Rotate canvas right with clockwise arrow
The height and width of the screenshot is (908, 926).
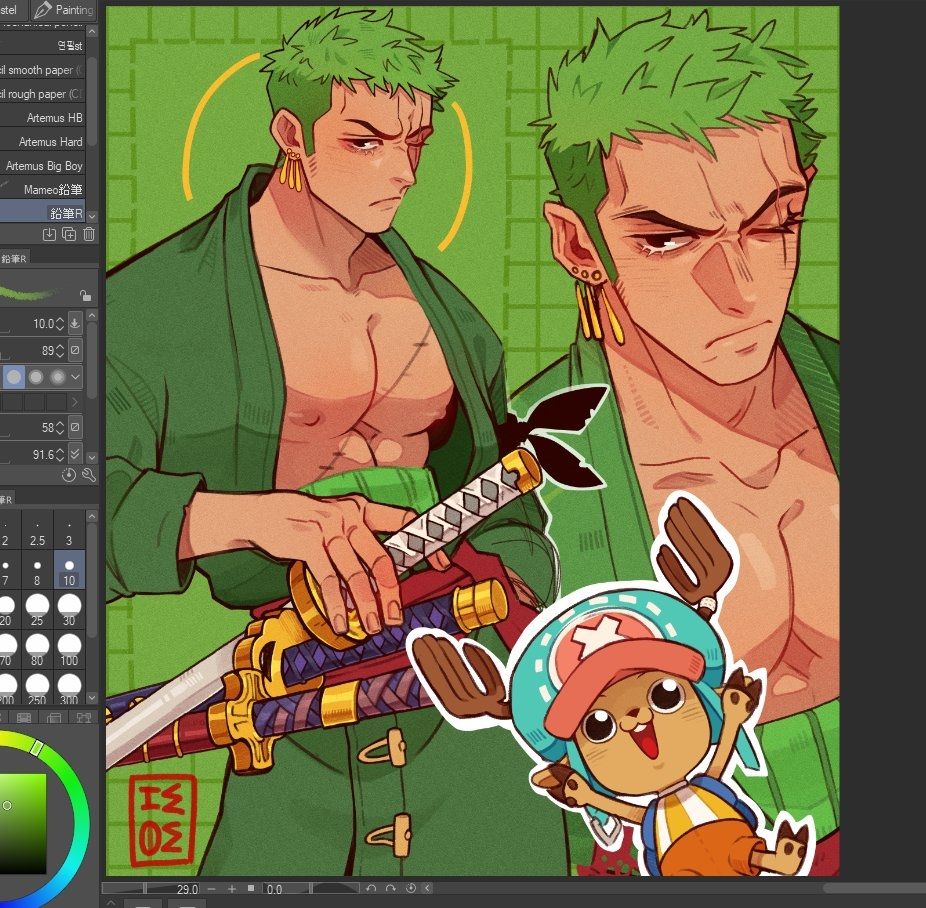pos(391,888)
